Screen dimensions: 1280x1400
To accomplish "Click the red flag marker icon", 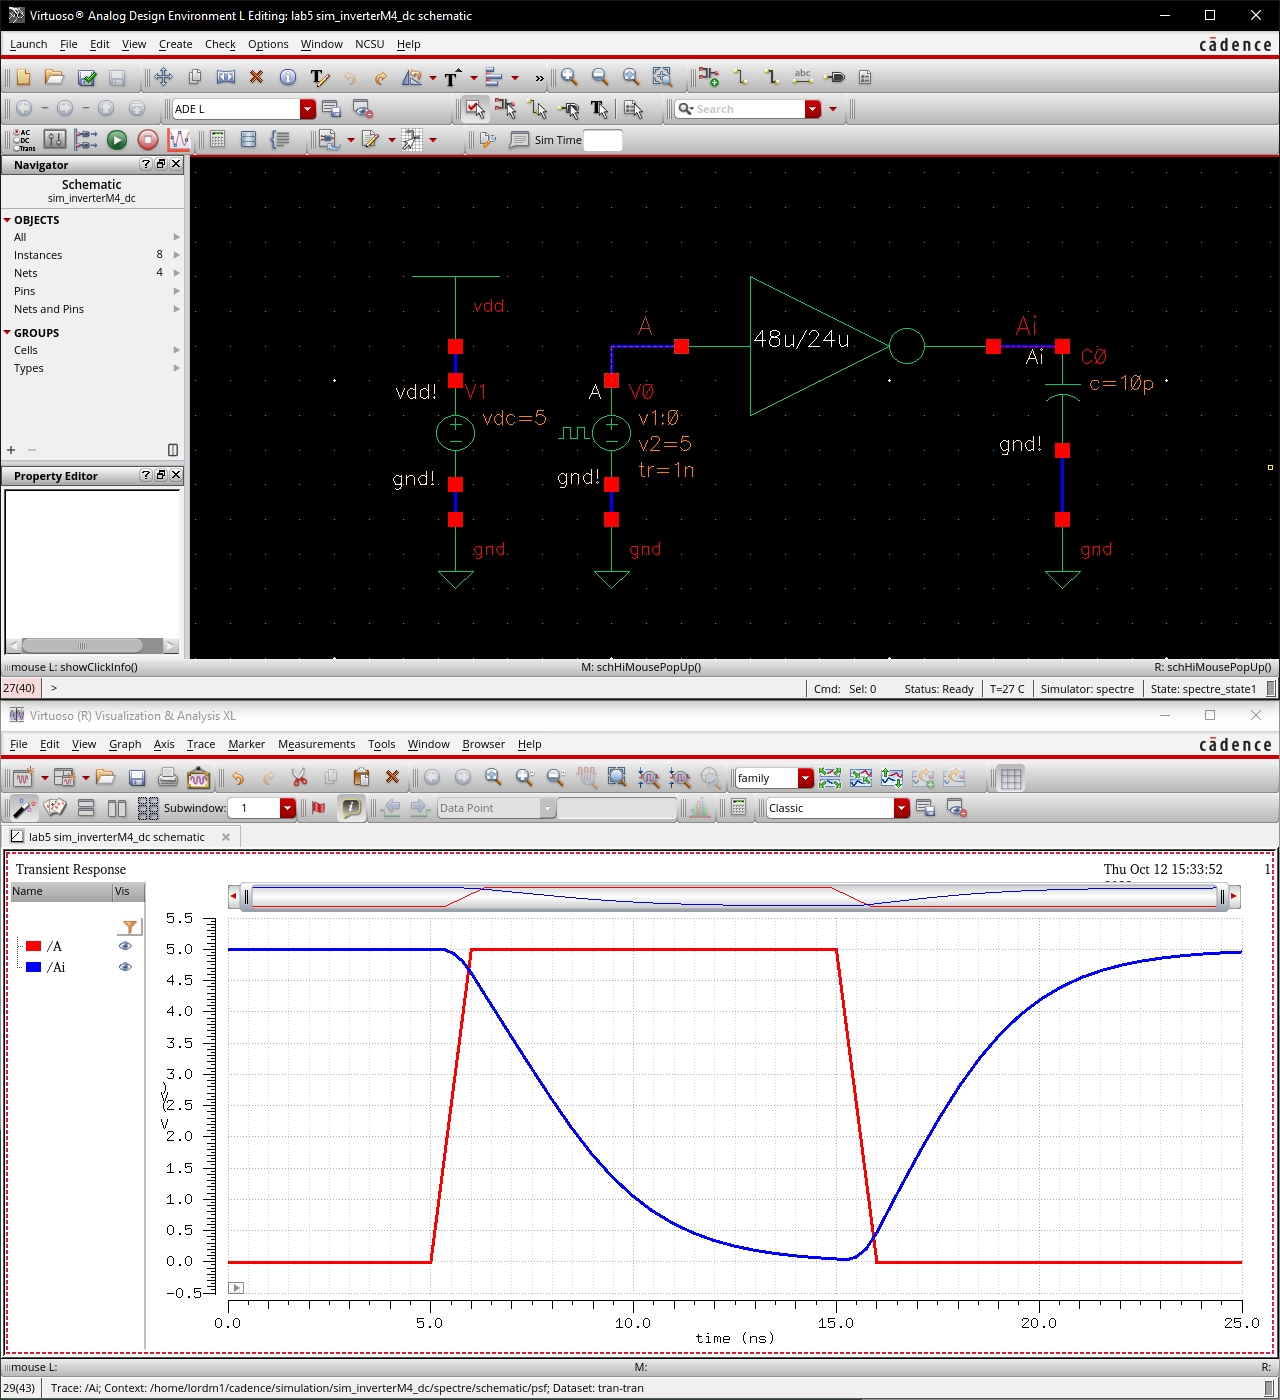I will [319, 808].
